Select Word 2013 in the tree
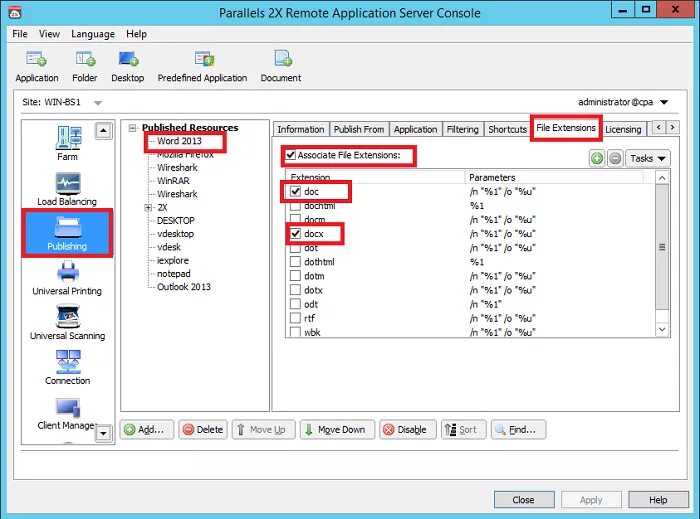 [x=179, y=141]
